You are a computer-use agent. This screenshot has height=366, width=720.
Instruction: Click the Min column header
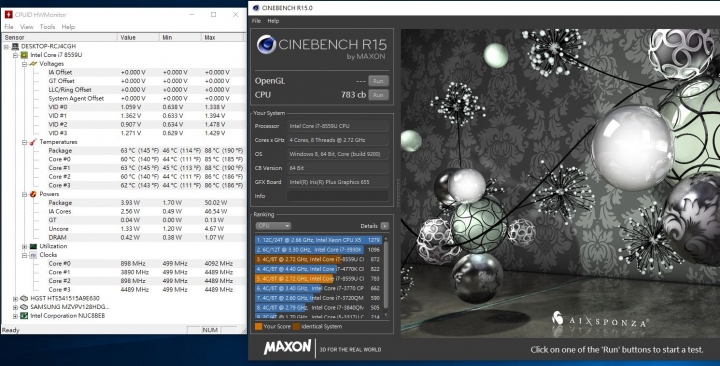point(180,38)
